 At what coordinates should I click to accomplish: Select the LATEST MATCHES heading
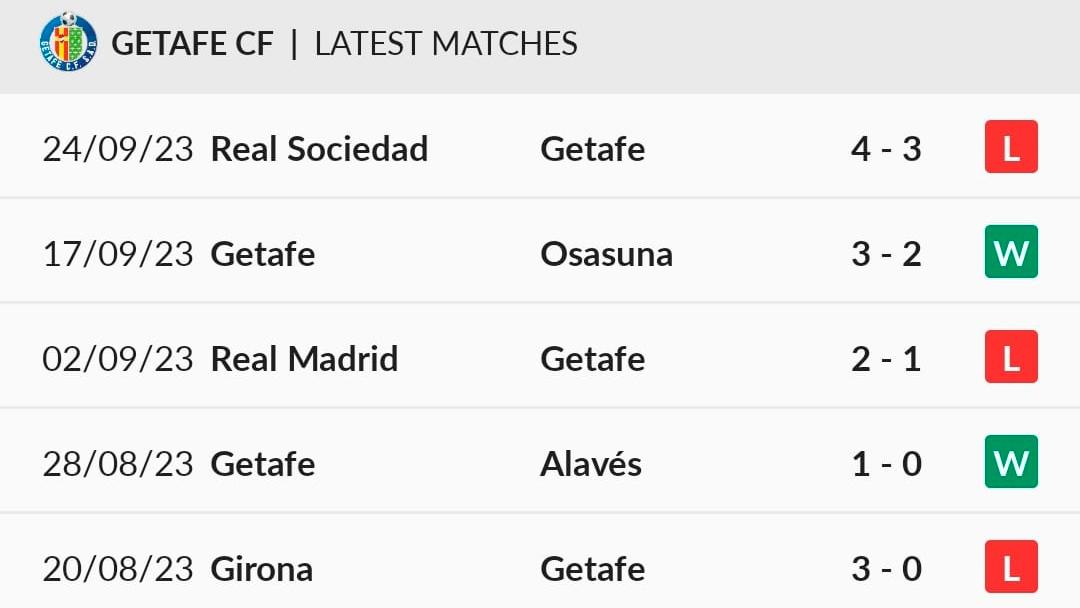point(446,43)
